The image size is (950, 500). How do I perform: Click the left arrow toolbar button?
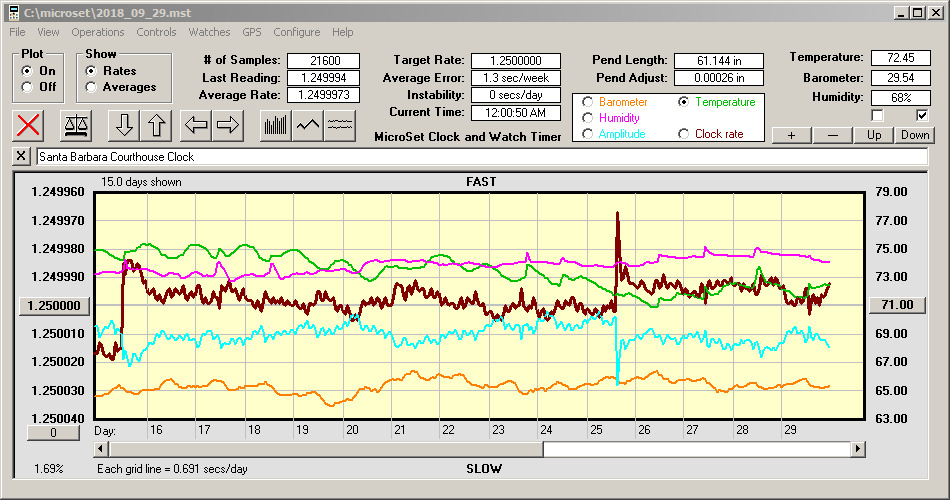pos(196,125)
